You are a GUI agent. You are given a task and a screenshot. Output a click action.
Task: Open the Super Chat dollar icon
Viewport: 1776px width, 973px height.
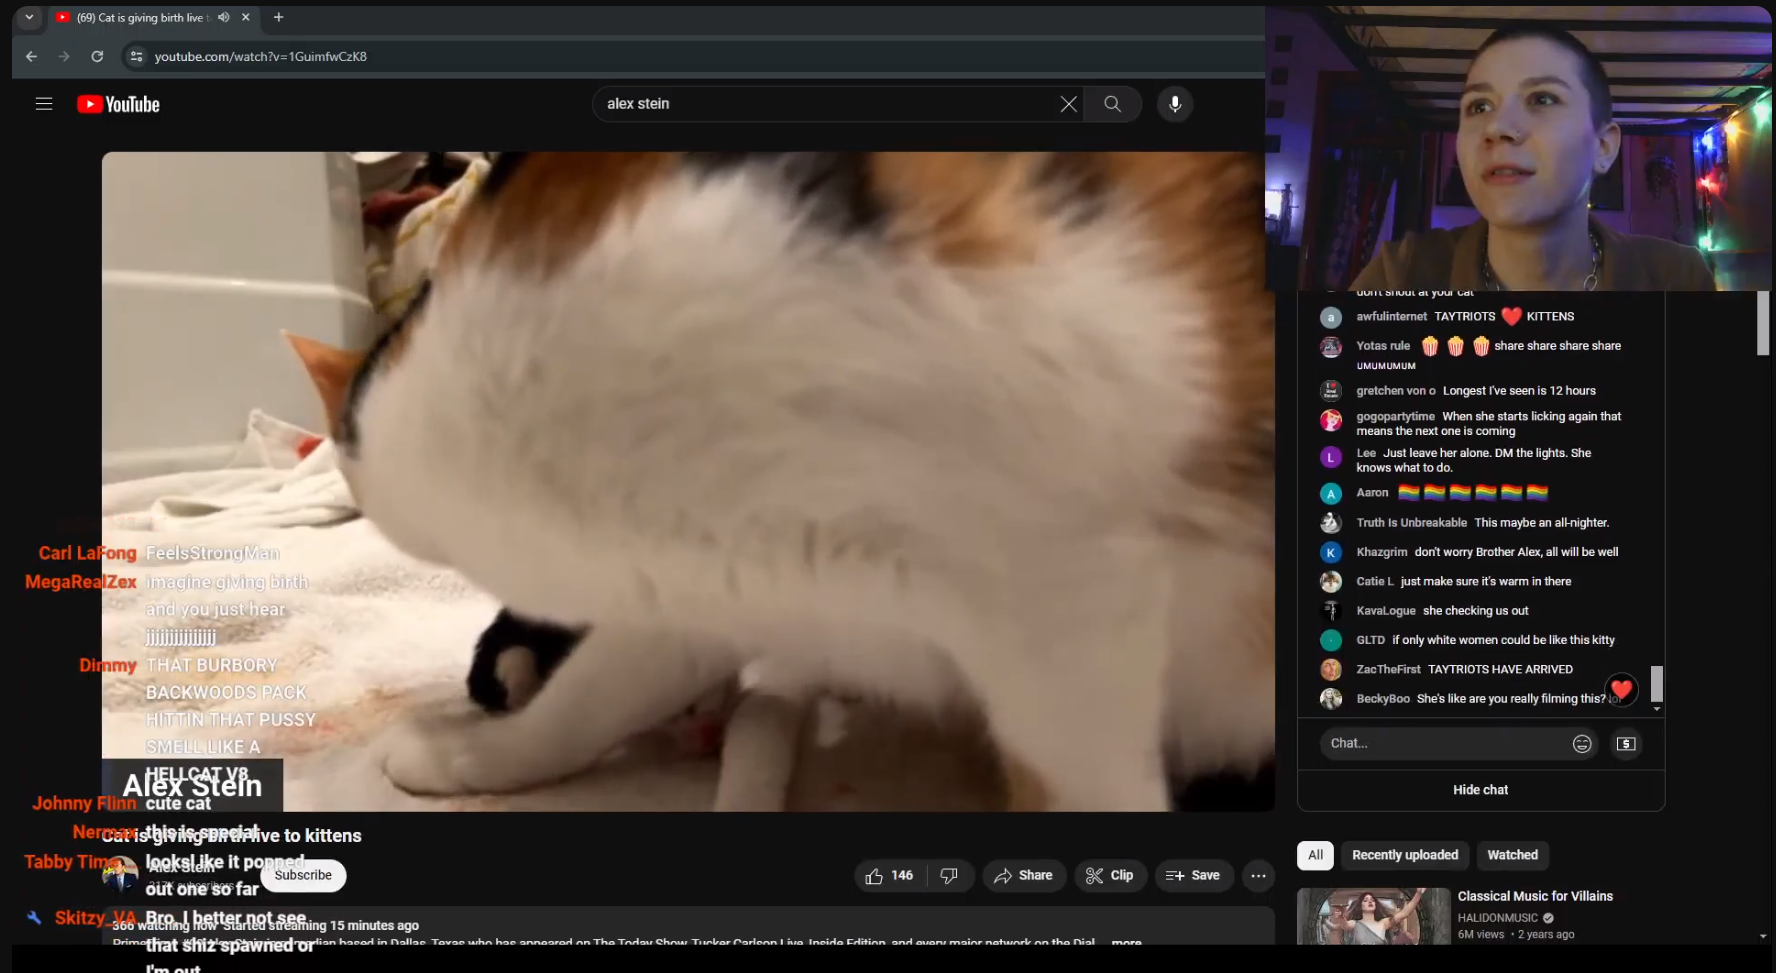(1626, 744)
